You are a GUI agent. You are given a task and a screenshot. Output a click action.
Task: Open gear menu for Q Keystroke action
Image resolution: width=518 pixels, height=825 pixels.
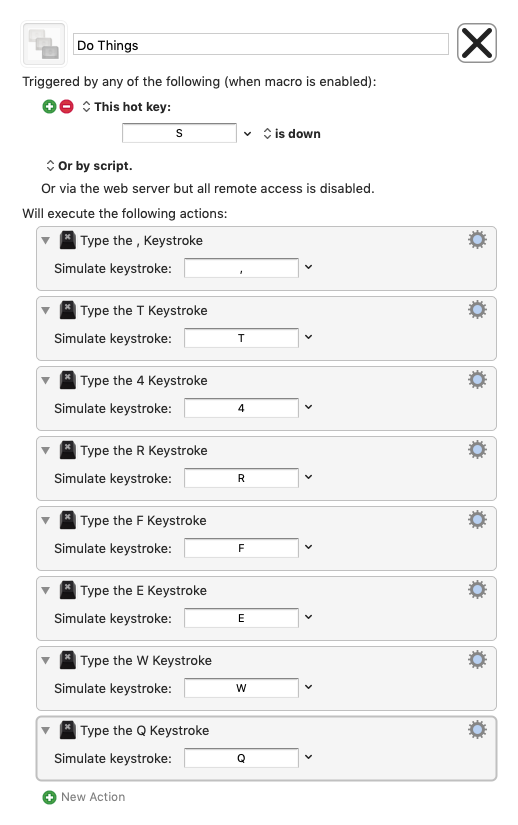pos(477,730)
